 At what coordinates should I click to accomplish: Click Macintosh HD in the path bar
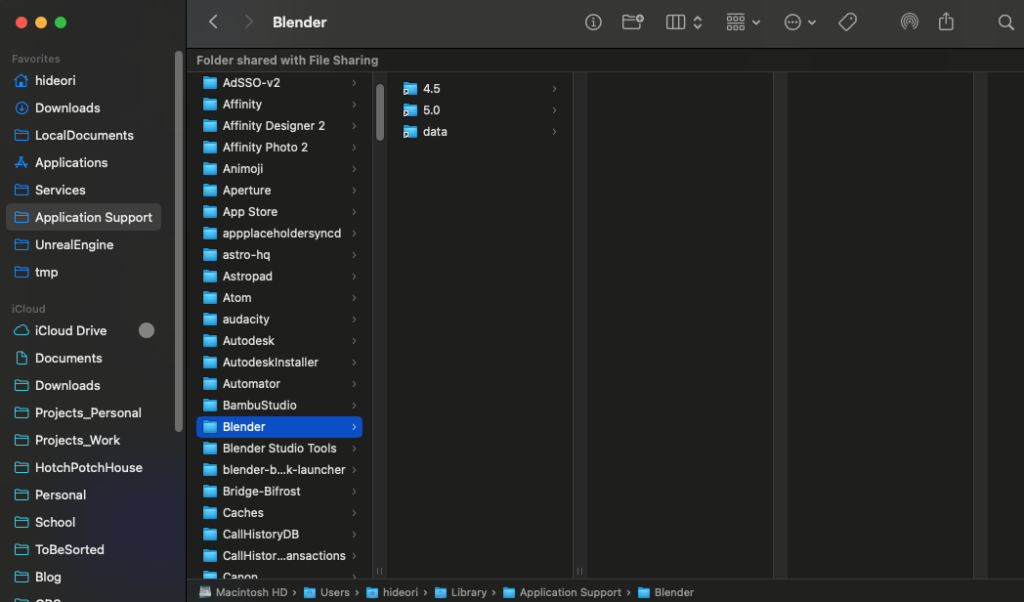[251, 592]
